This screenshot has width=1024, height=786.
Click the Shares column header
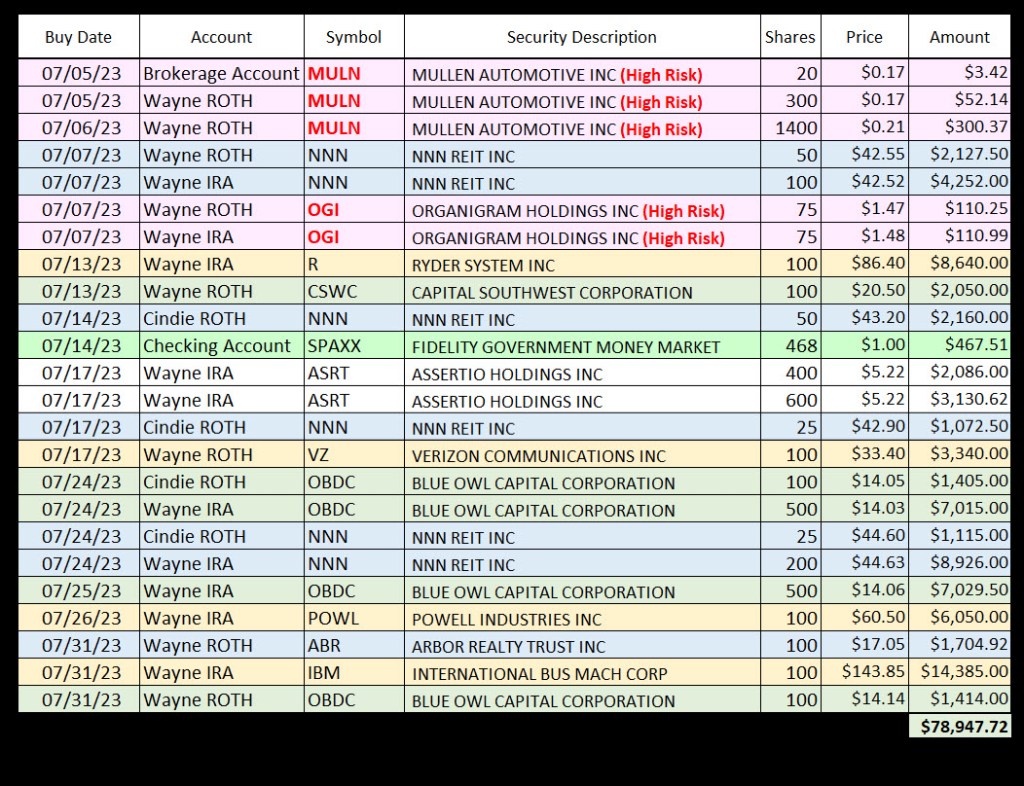(790, 37)
